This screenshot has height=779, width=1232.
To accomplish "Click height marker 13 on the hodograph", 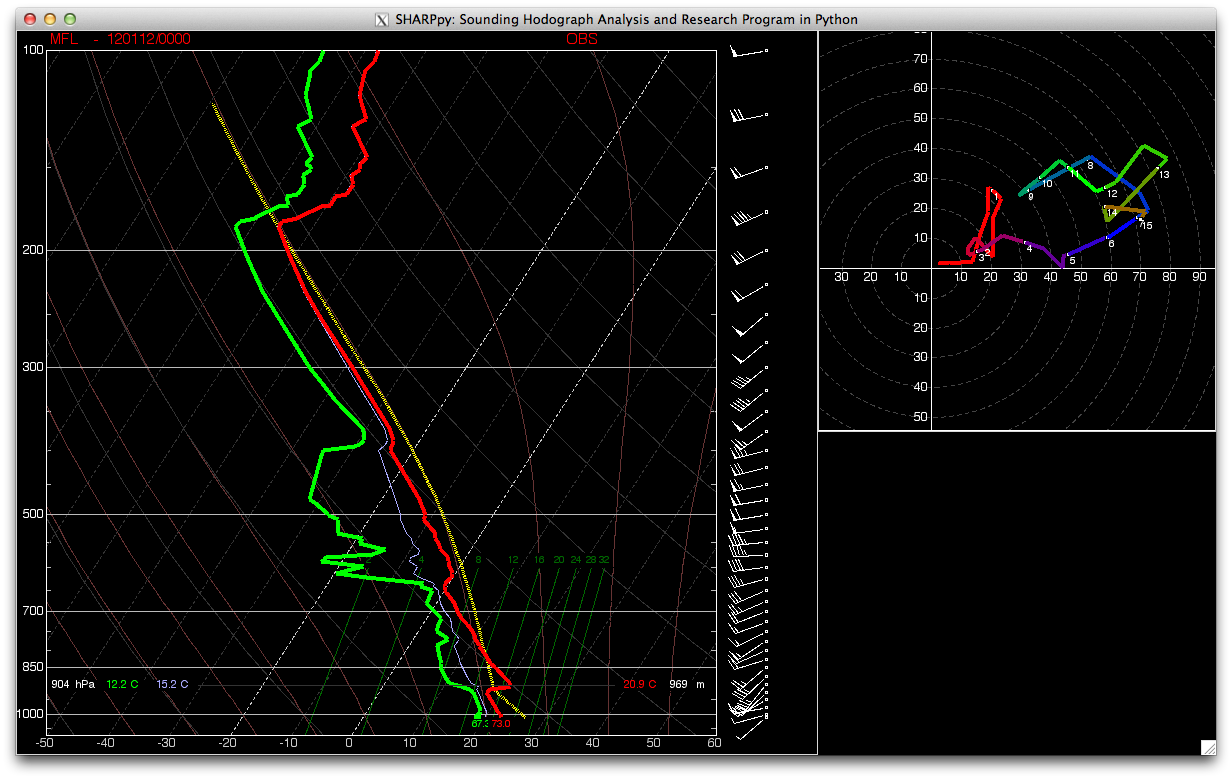I will point(1164,175).
